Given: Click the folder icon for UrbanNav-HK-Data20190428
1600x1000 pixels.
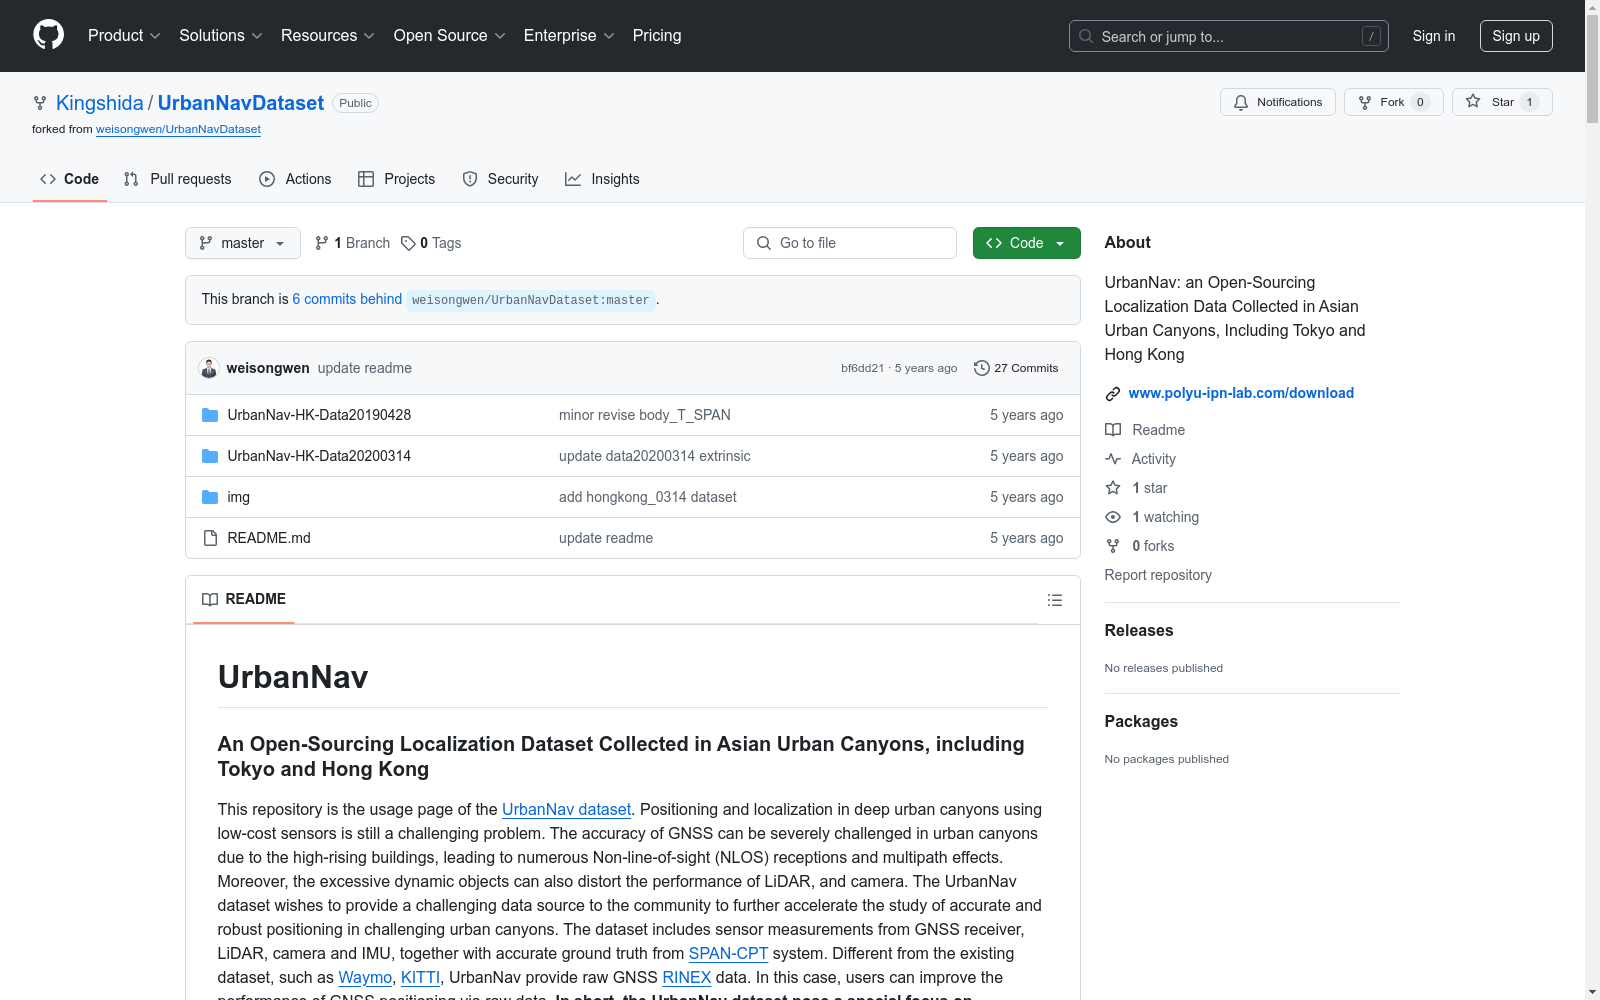Looking at the screenshot, I should click(x=210, y=415).
